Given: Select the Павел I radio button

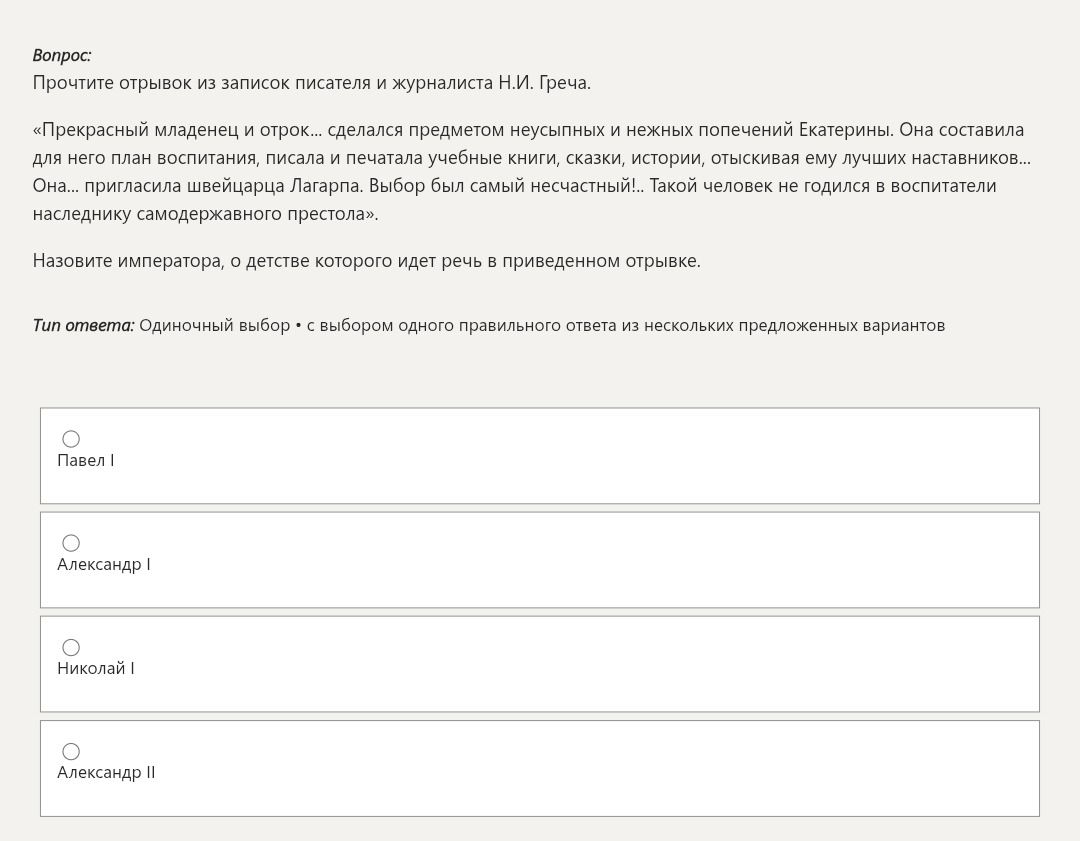Looking at the screenshot, I should point(71,439).
